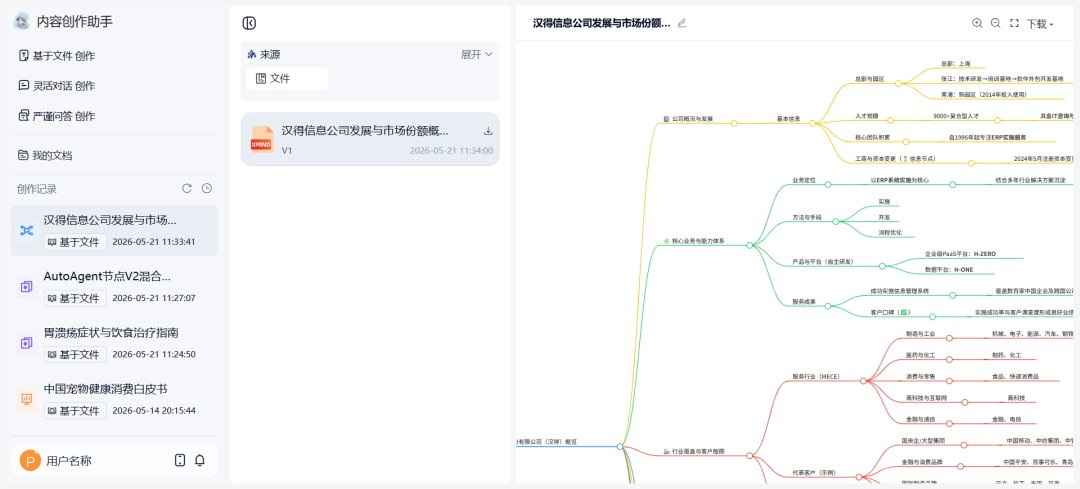
Task: Collapse the 核心业务与能力体系 branch node
Action: pyautogui.click(x=749, y=245)
